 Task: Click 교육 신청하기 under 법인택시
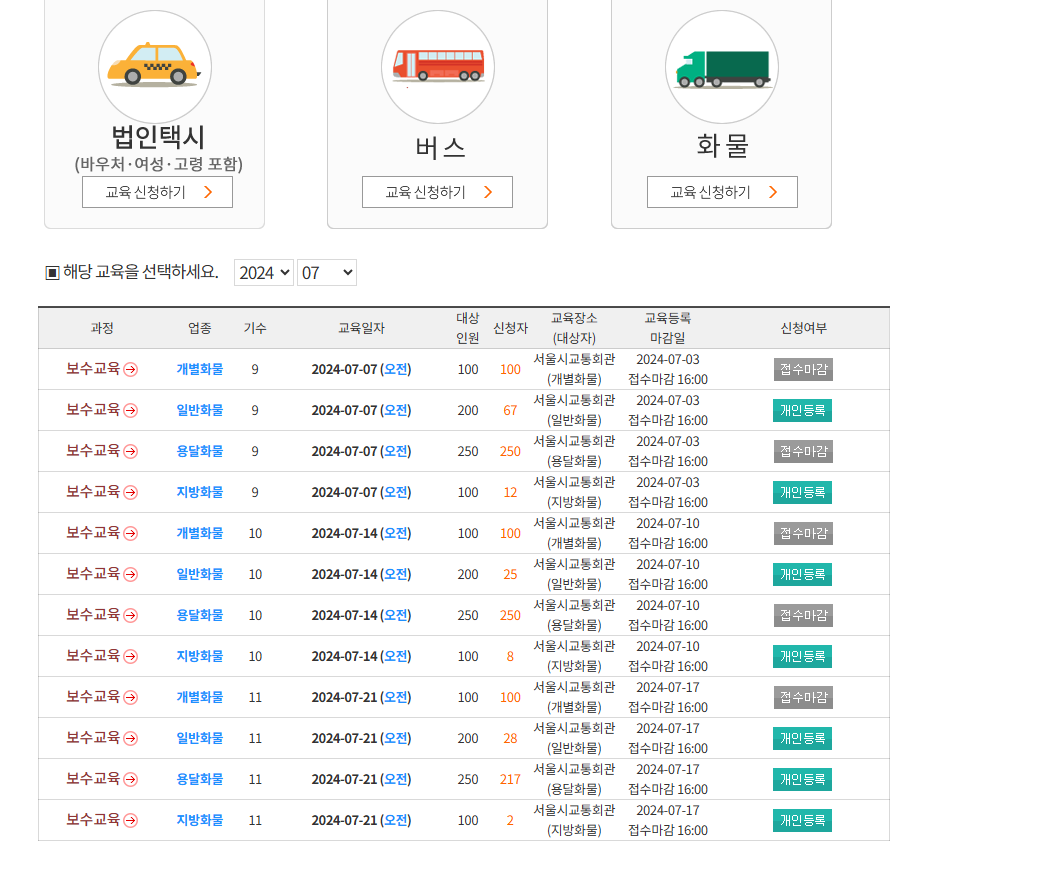[157, 191]
